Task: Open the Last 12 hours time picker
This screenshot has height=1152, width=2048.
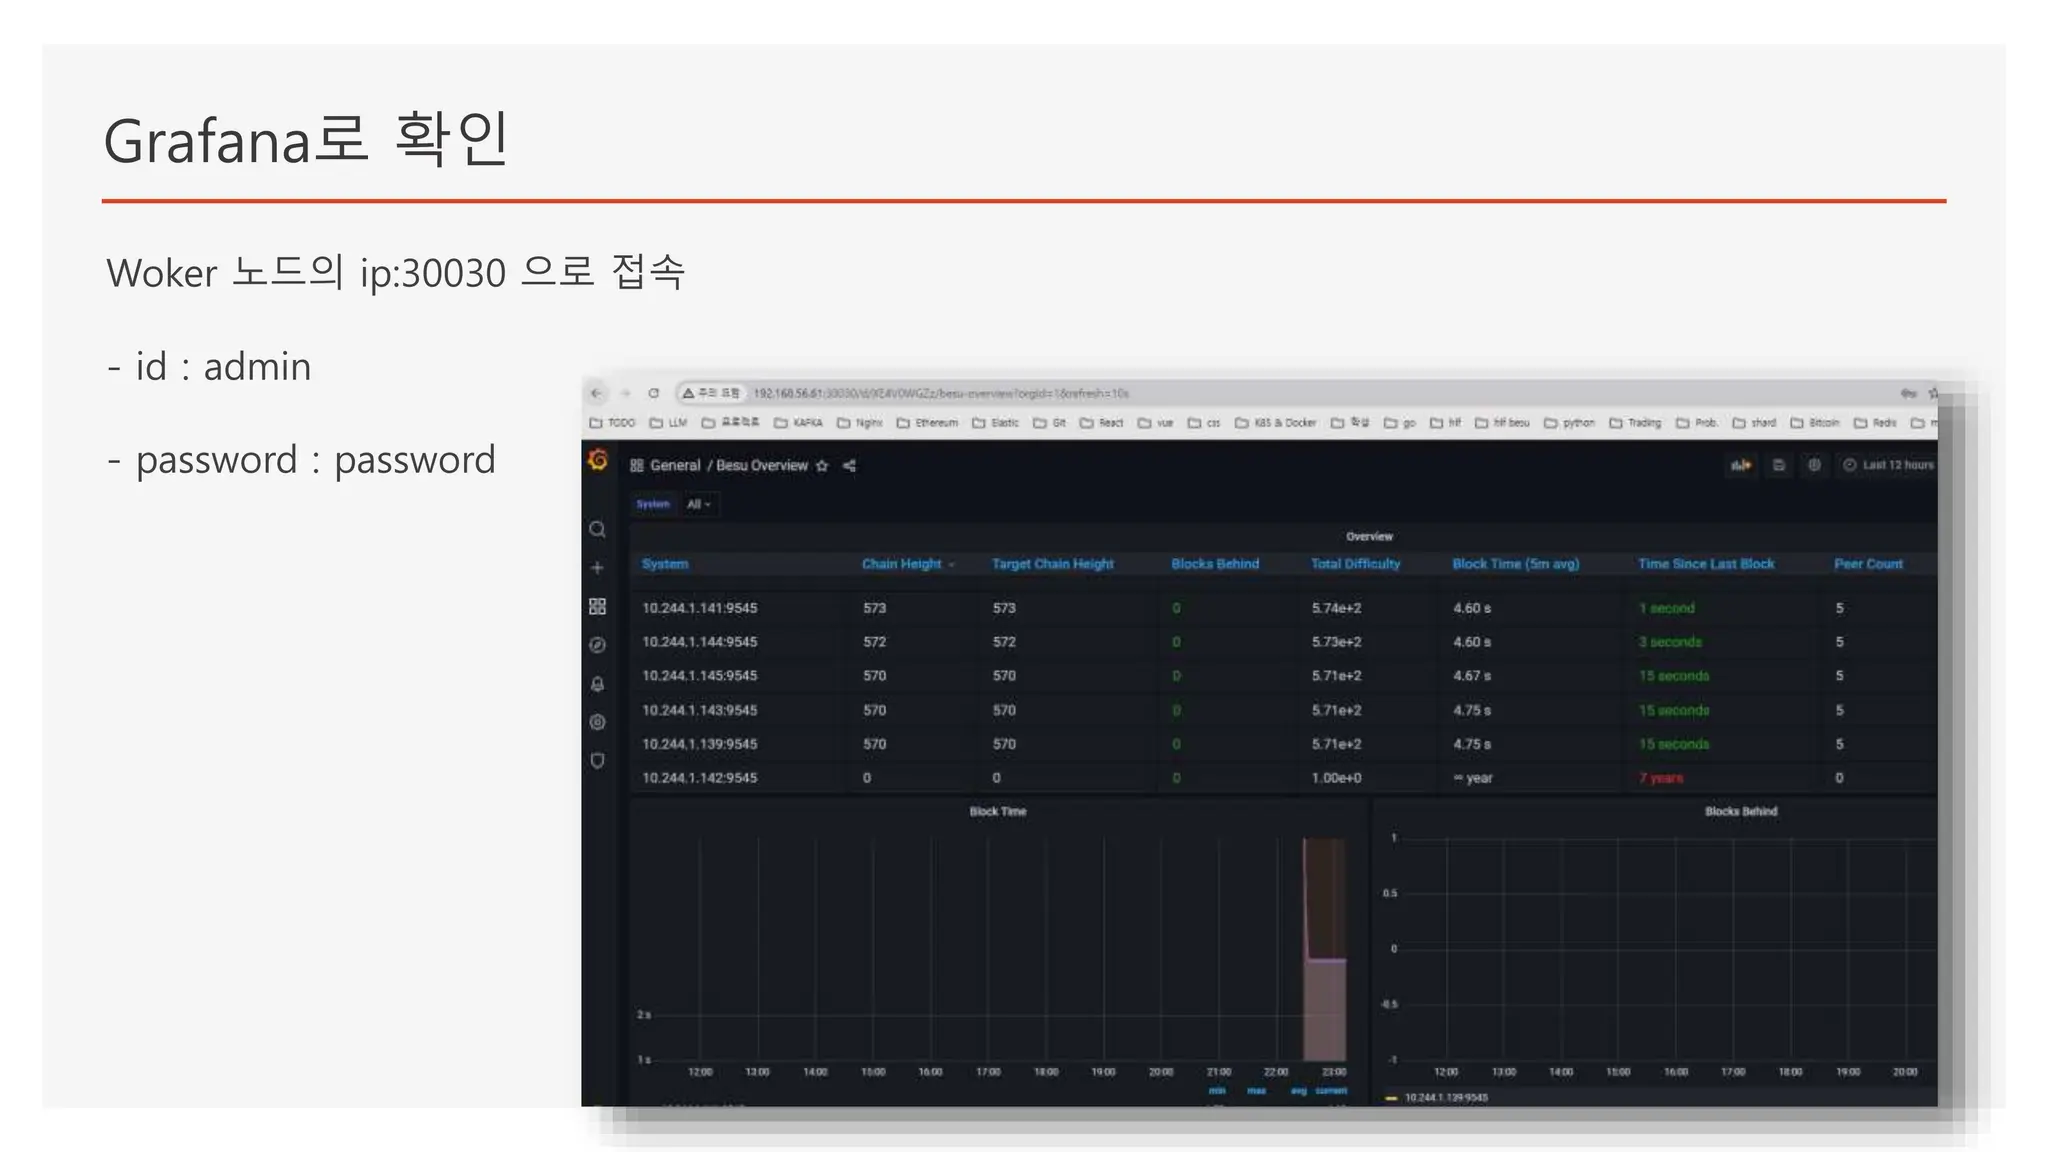Action: click(1890, 465)
